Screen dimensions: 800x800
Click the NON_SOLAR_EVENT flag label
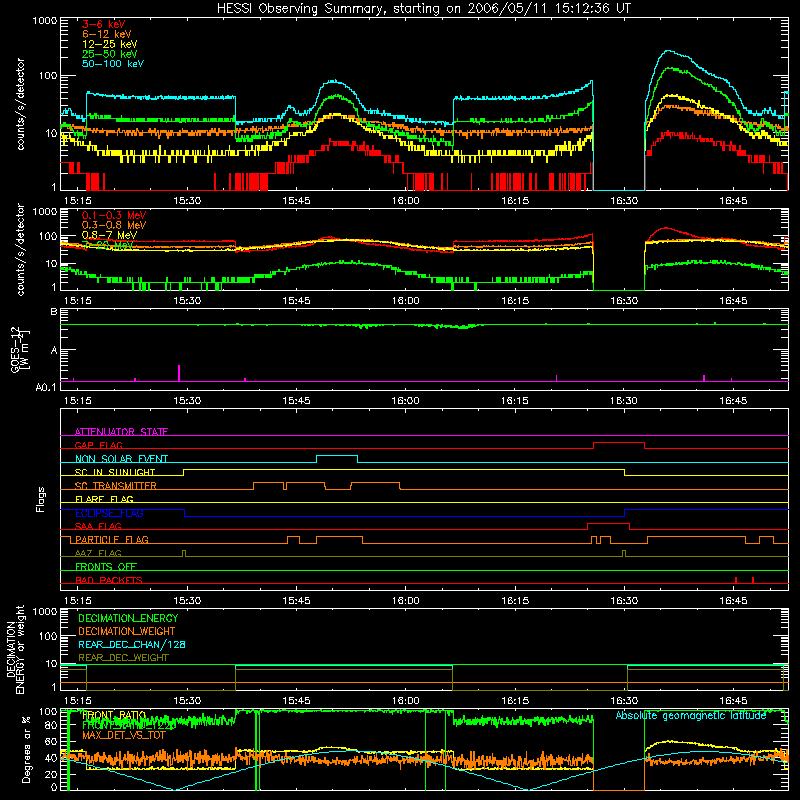121,459
